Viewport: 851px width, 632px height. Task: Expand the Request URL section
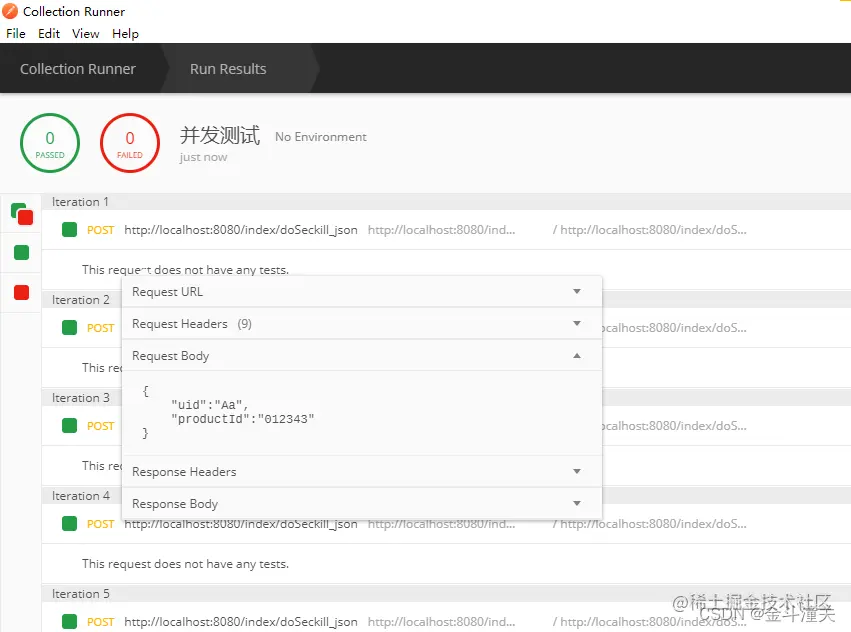click(362, 292)
